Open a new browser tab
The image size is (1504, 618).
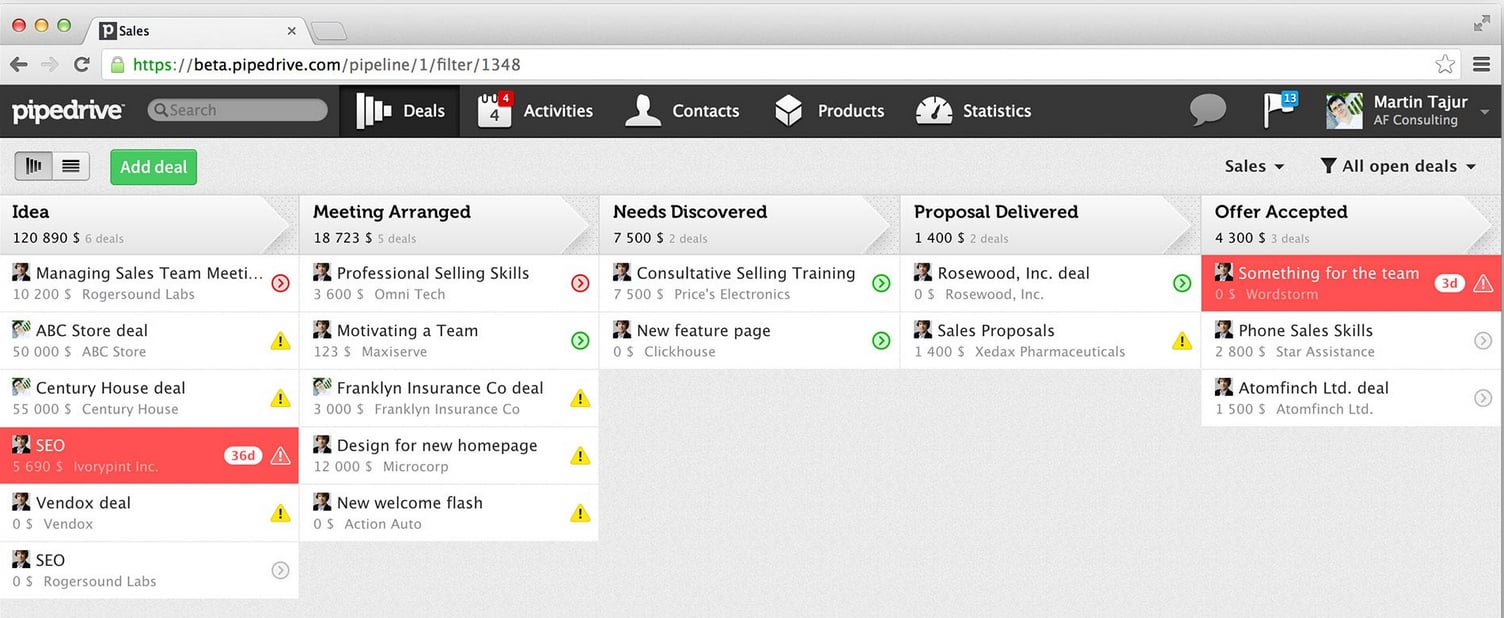[x=329, y=32]
